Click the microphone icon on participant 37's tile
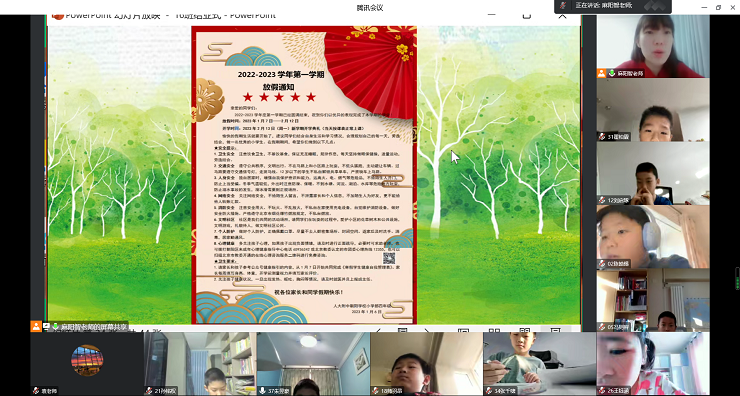Screen dimensions: 740x396 click(x=262, y=391)
